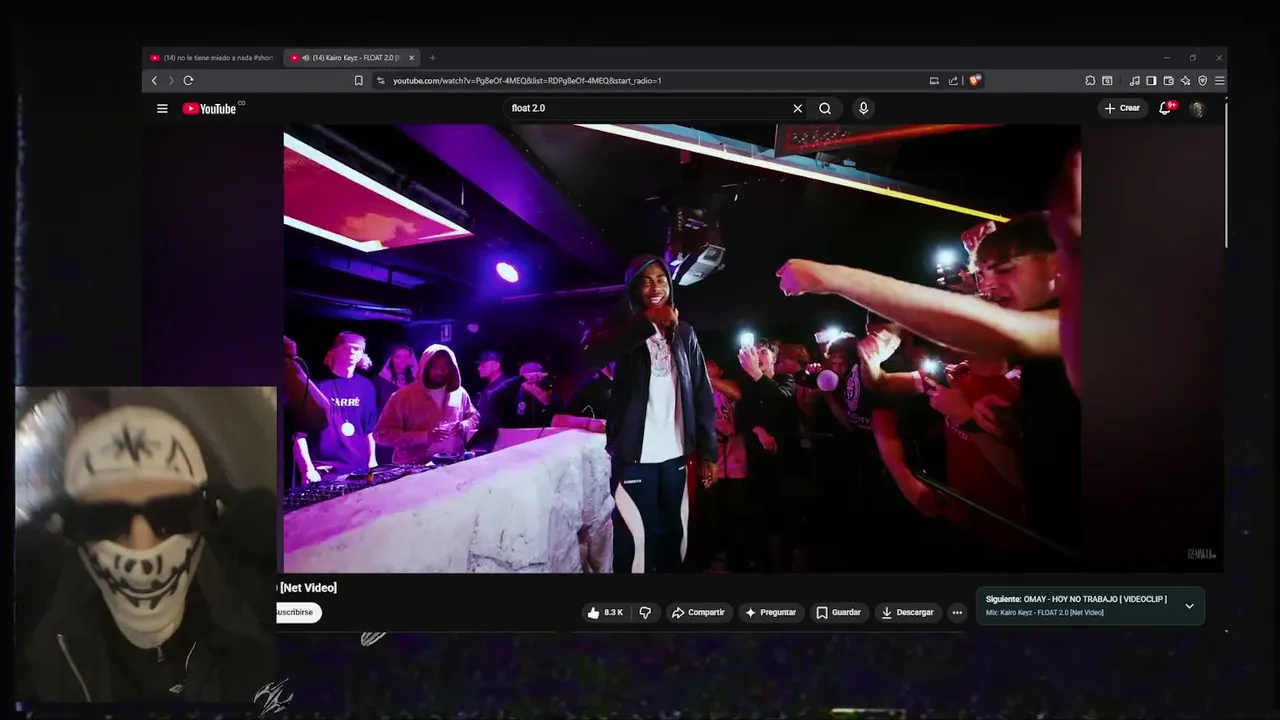Screen dimensions: 1280x720
Task: Open next video OMAY - HOY NO TRABAJO
Action: click(x=1076, y=599)
